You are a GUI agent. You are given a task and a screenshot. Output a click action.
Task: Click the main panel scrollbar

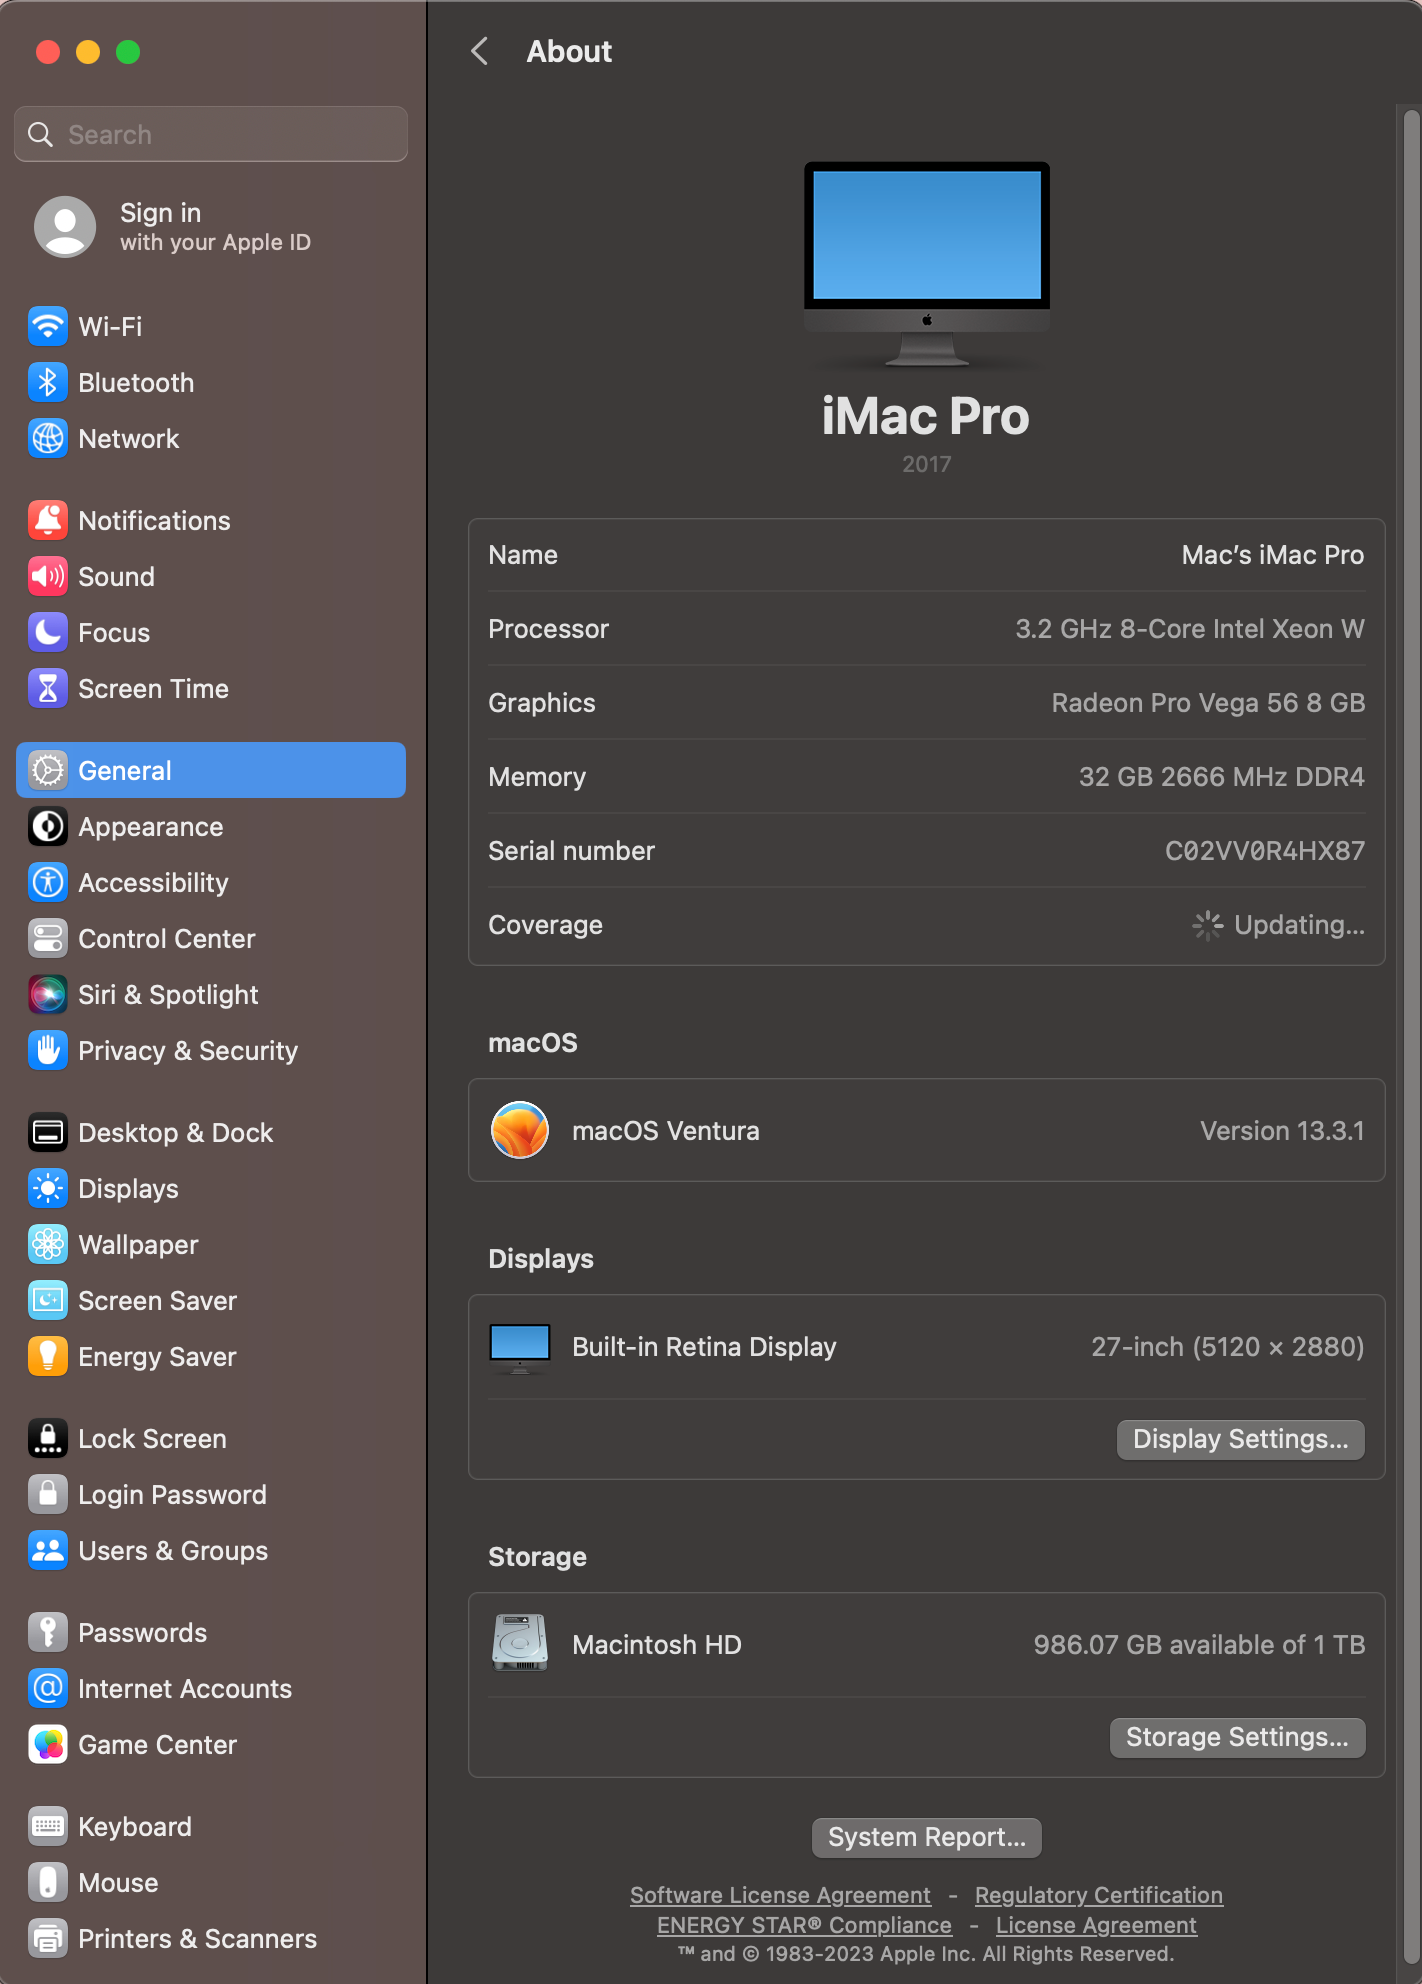coord(1411,1035)
